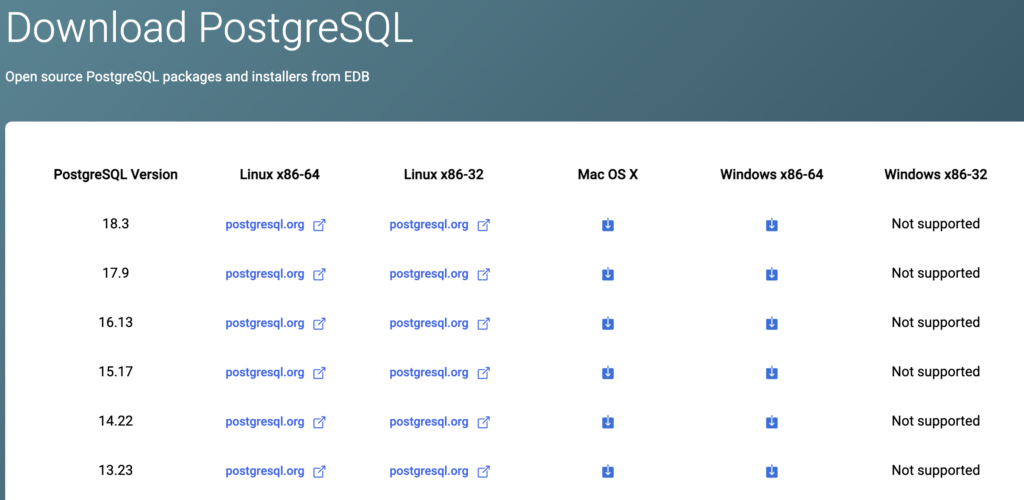Download PostgreSQL 17.9 for Mac OS X
Screen dimensions: 1024x500
607,274
